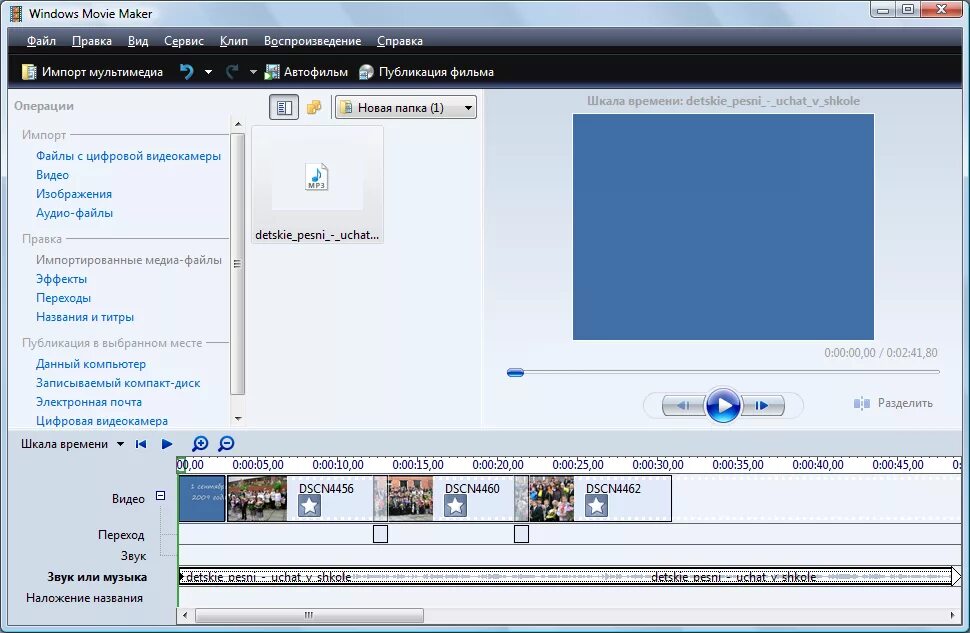The height and width of the screenshot is (633, 970).
Task: Toggle the tasks pane view button
Action: point(284,107)
